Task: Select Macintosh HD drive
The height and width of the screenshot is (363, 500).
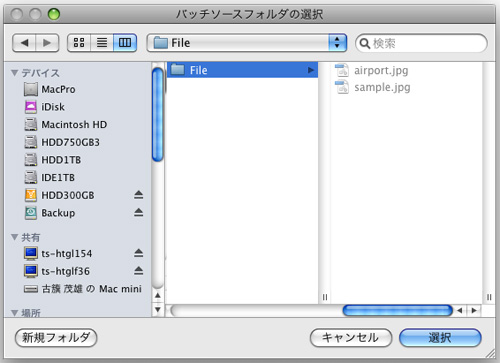Action: (x=78, y=125)
